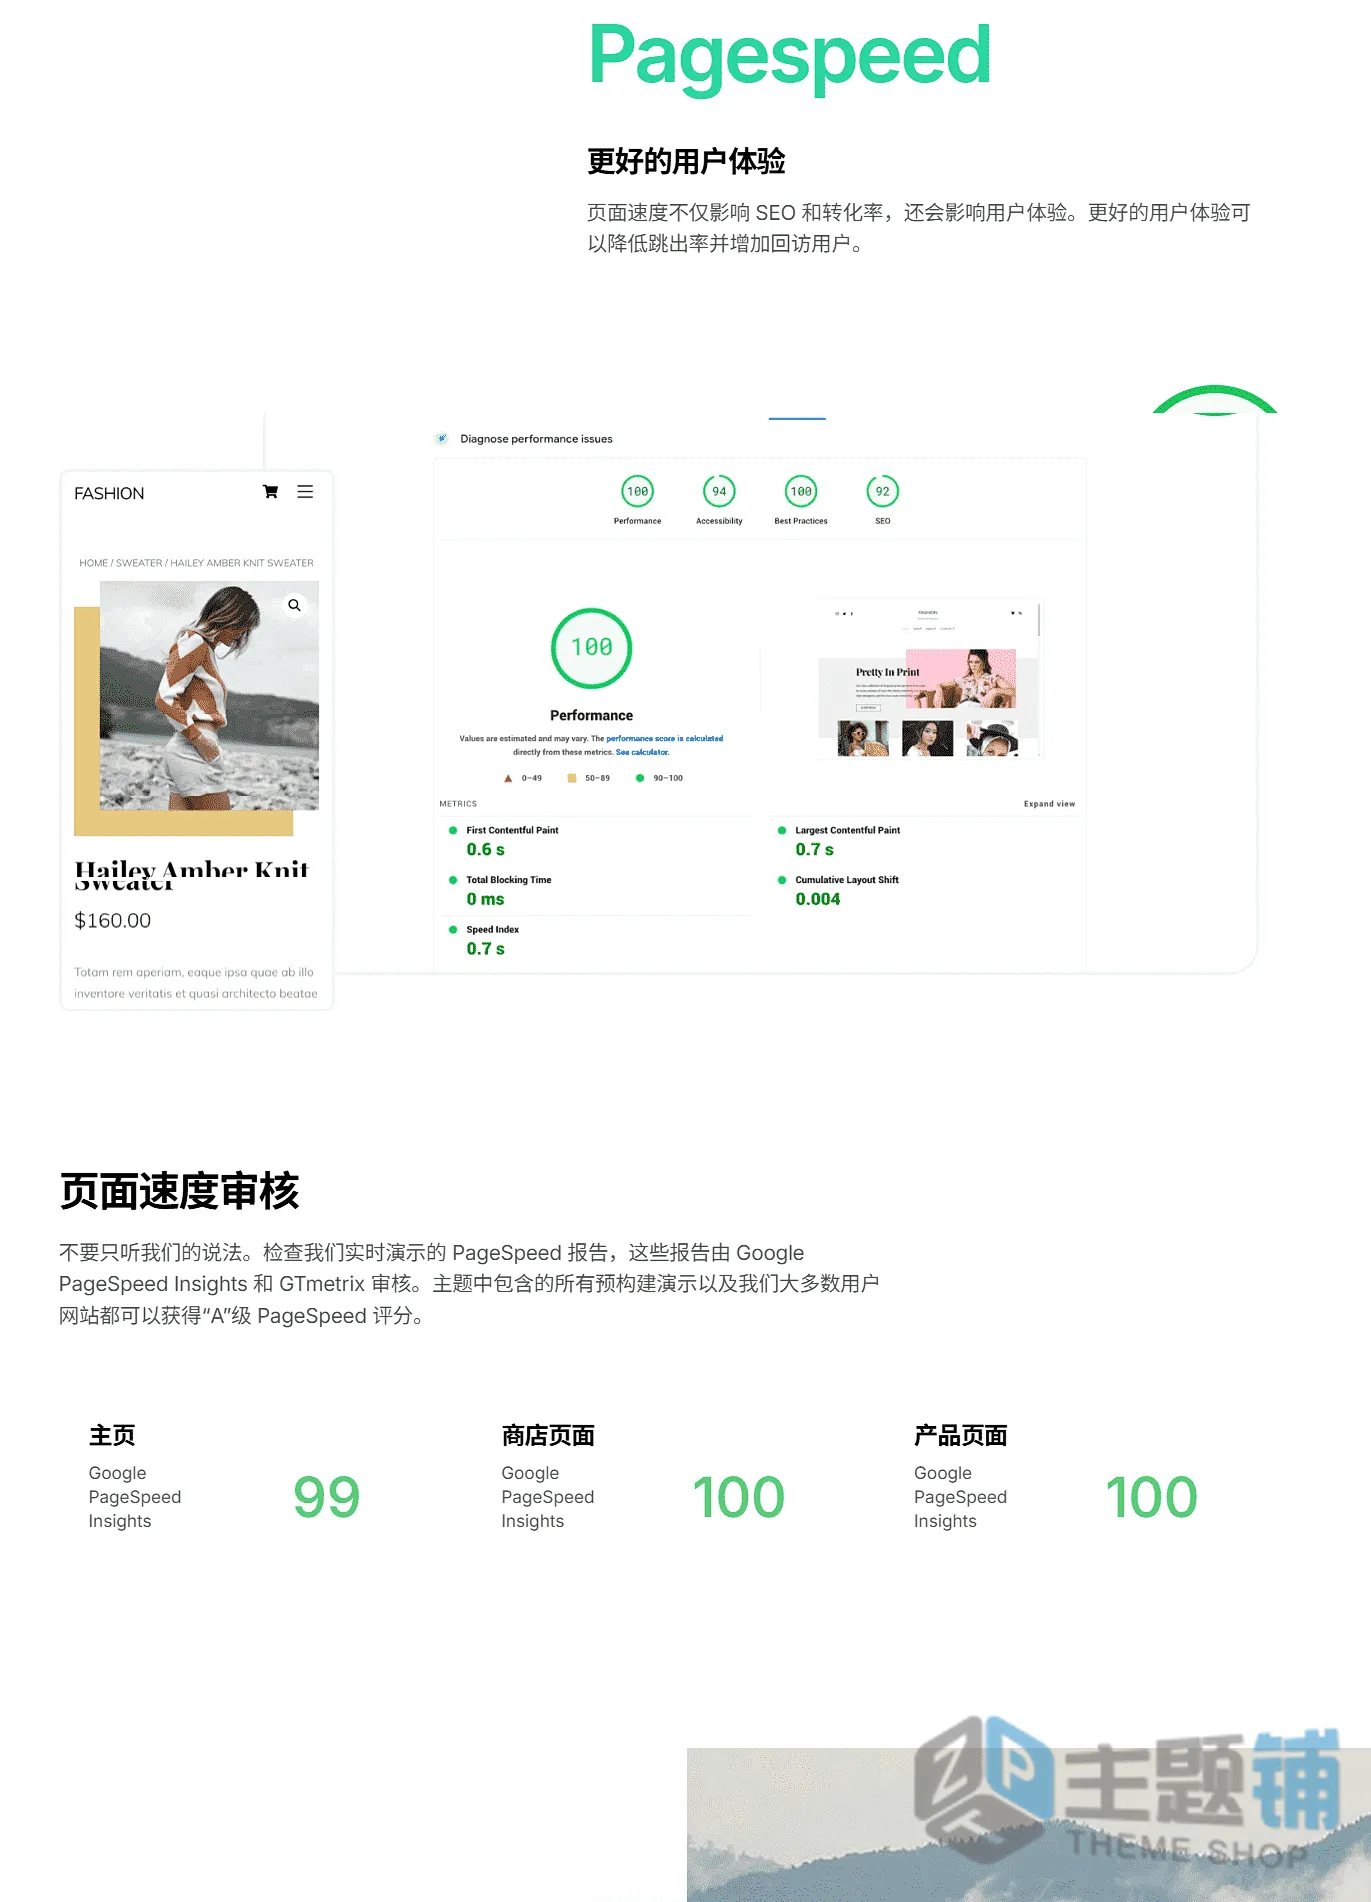Click the orange square 50–89 legend marker
Image resolution: width=1371 pixels, height=1902 pixels.
point(572,778)
